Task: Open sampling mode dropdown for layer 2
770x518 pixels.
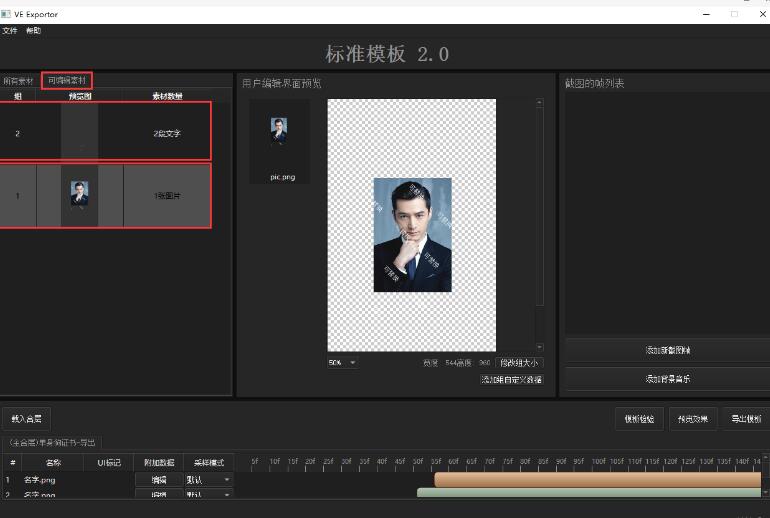Action: (208, 493)
